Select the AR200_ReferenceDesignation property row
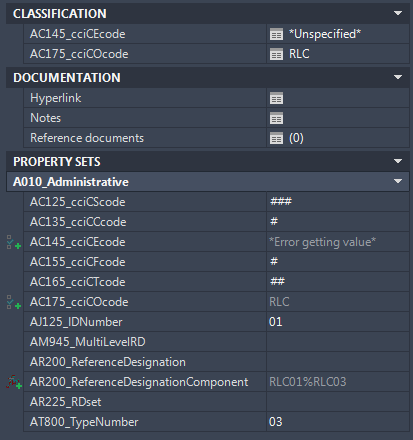This screenshot has width=413, height=440. tap(216, 362)
